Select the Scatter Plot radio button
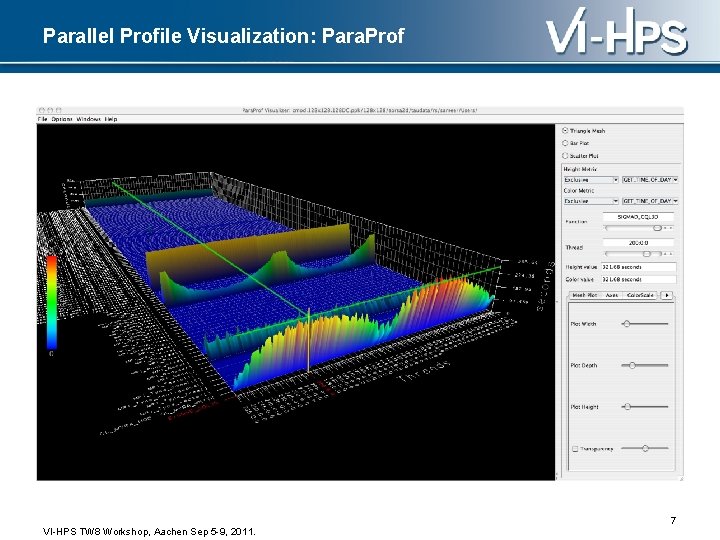The image size is (720, 540). tap(565, 156)
